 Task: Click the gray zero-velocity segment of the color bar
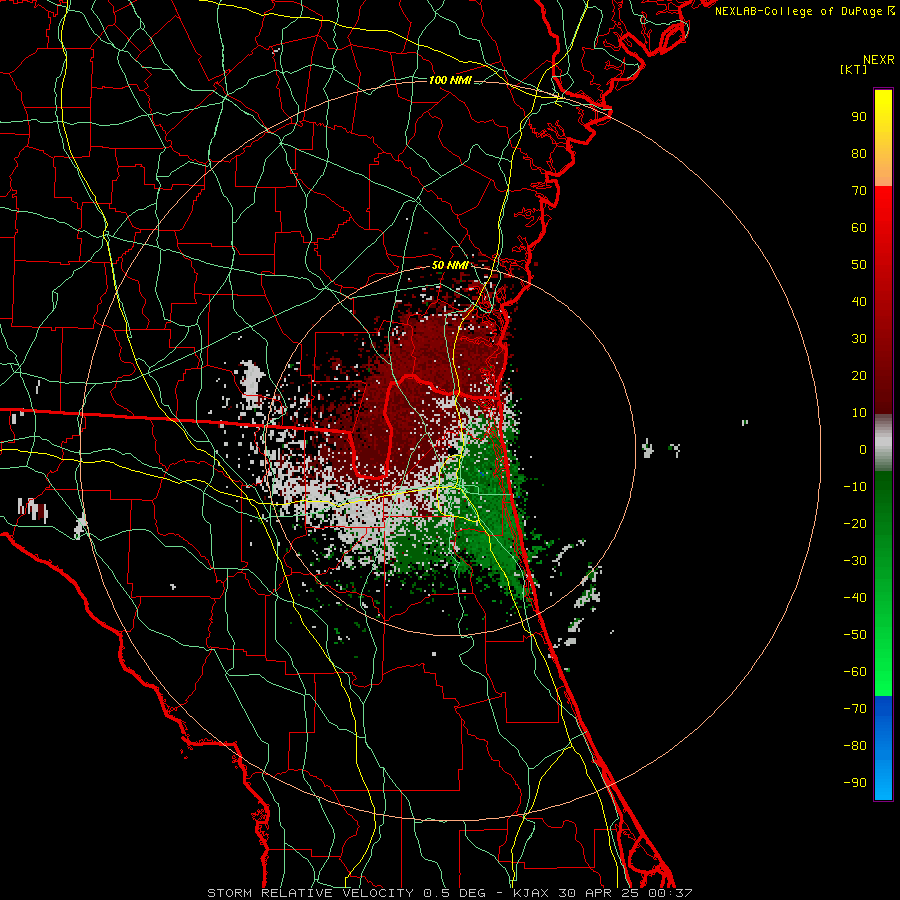tap(883, 443)
